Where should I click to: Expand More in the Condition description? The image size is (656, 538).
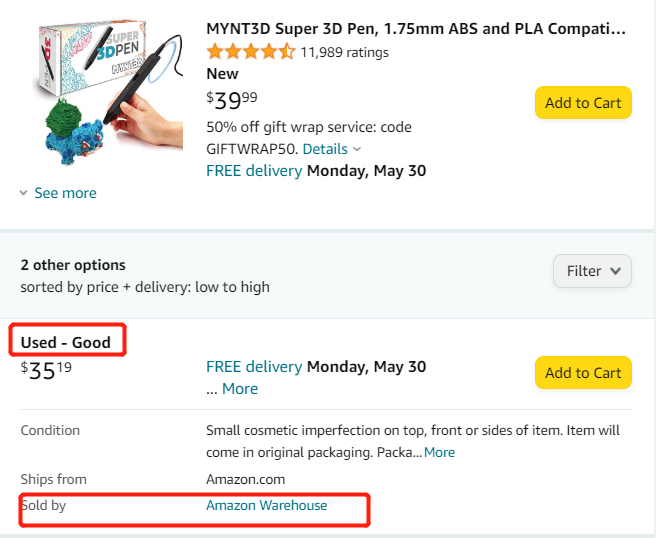click(x=439, y=452)
